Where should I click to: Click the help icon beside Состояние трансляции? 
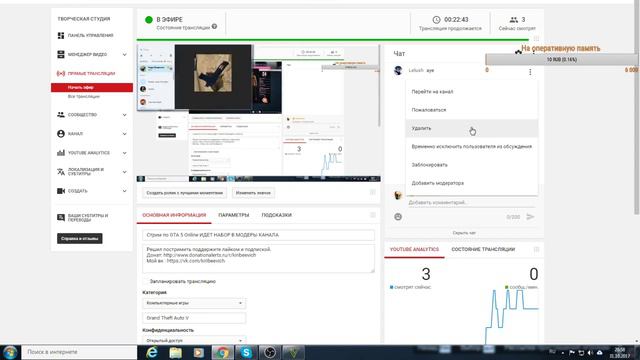coord(214,27)
